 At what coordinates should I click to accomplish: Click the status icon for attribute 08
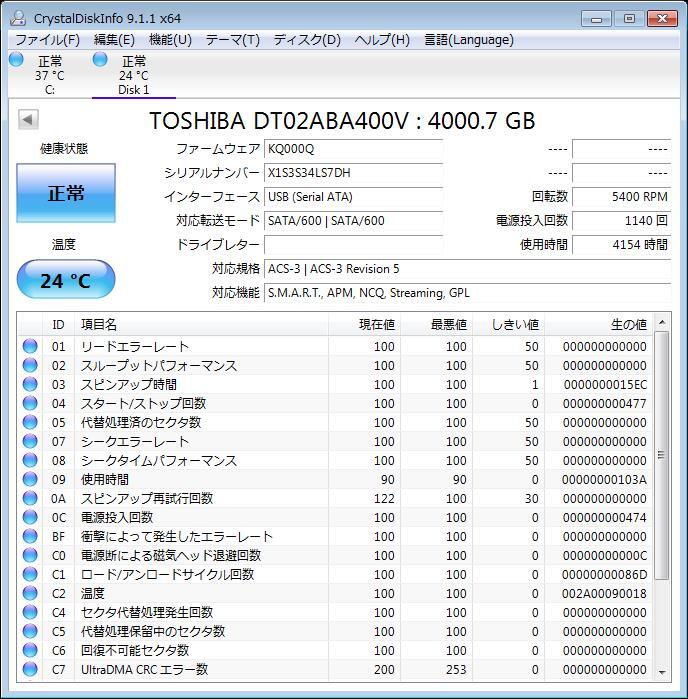click(30, 460)
